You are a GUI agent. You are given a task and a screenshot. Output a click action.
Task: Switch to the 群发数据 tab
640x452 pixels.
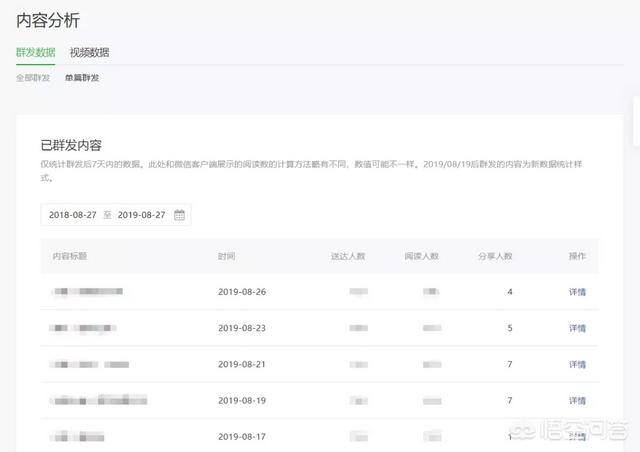tap(35, 52)
